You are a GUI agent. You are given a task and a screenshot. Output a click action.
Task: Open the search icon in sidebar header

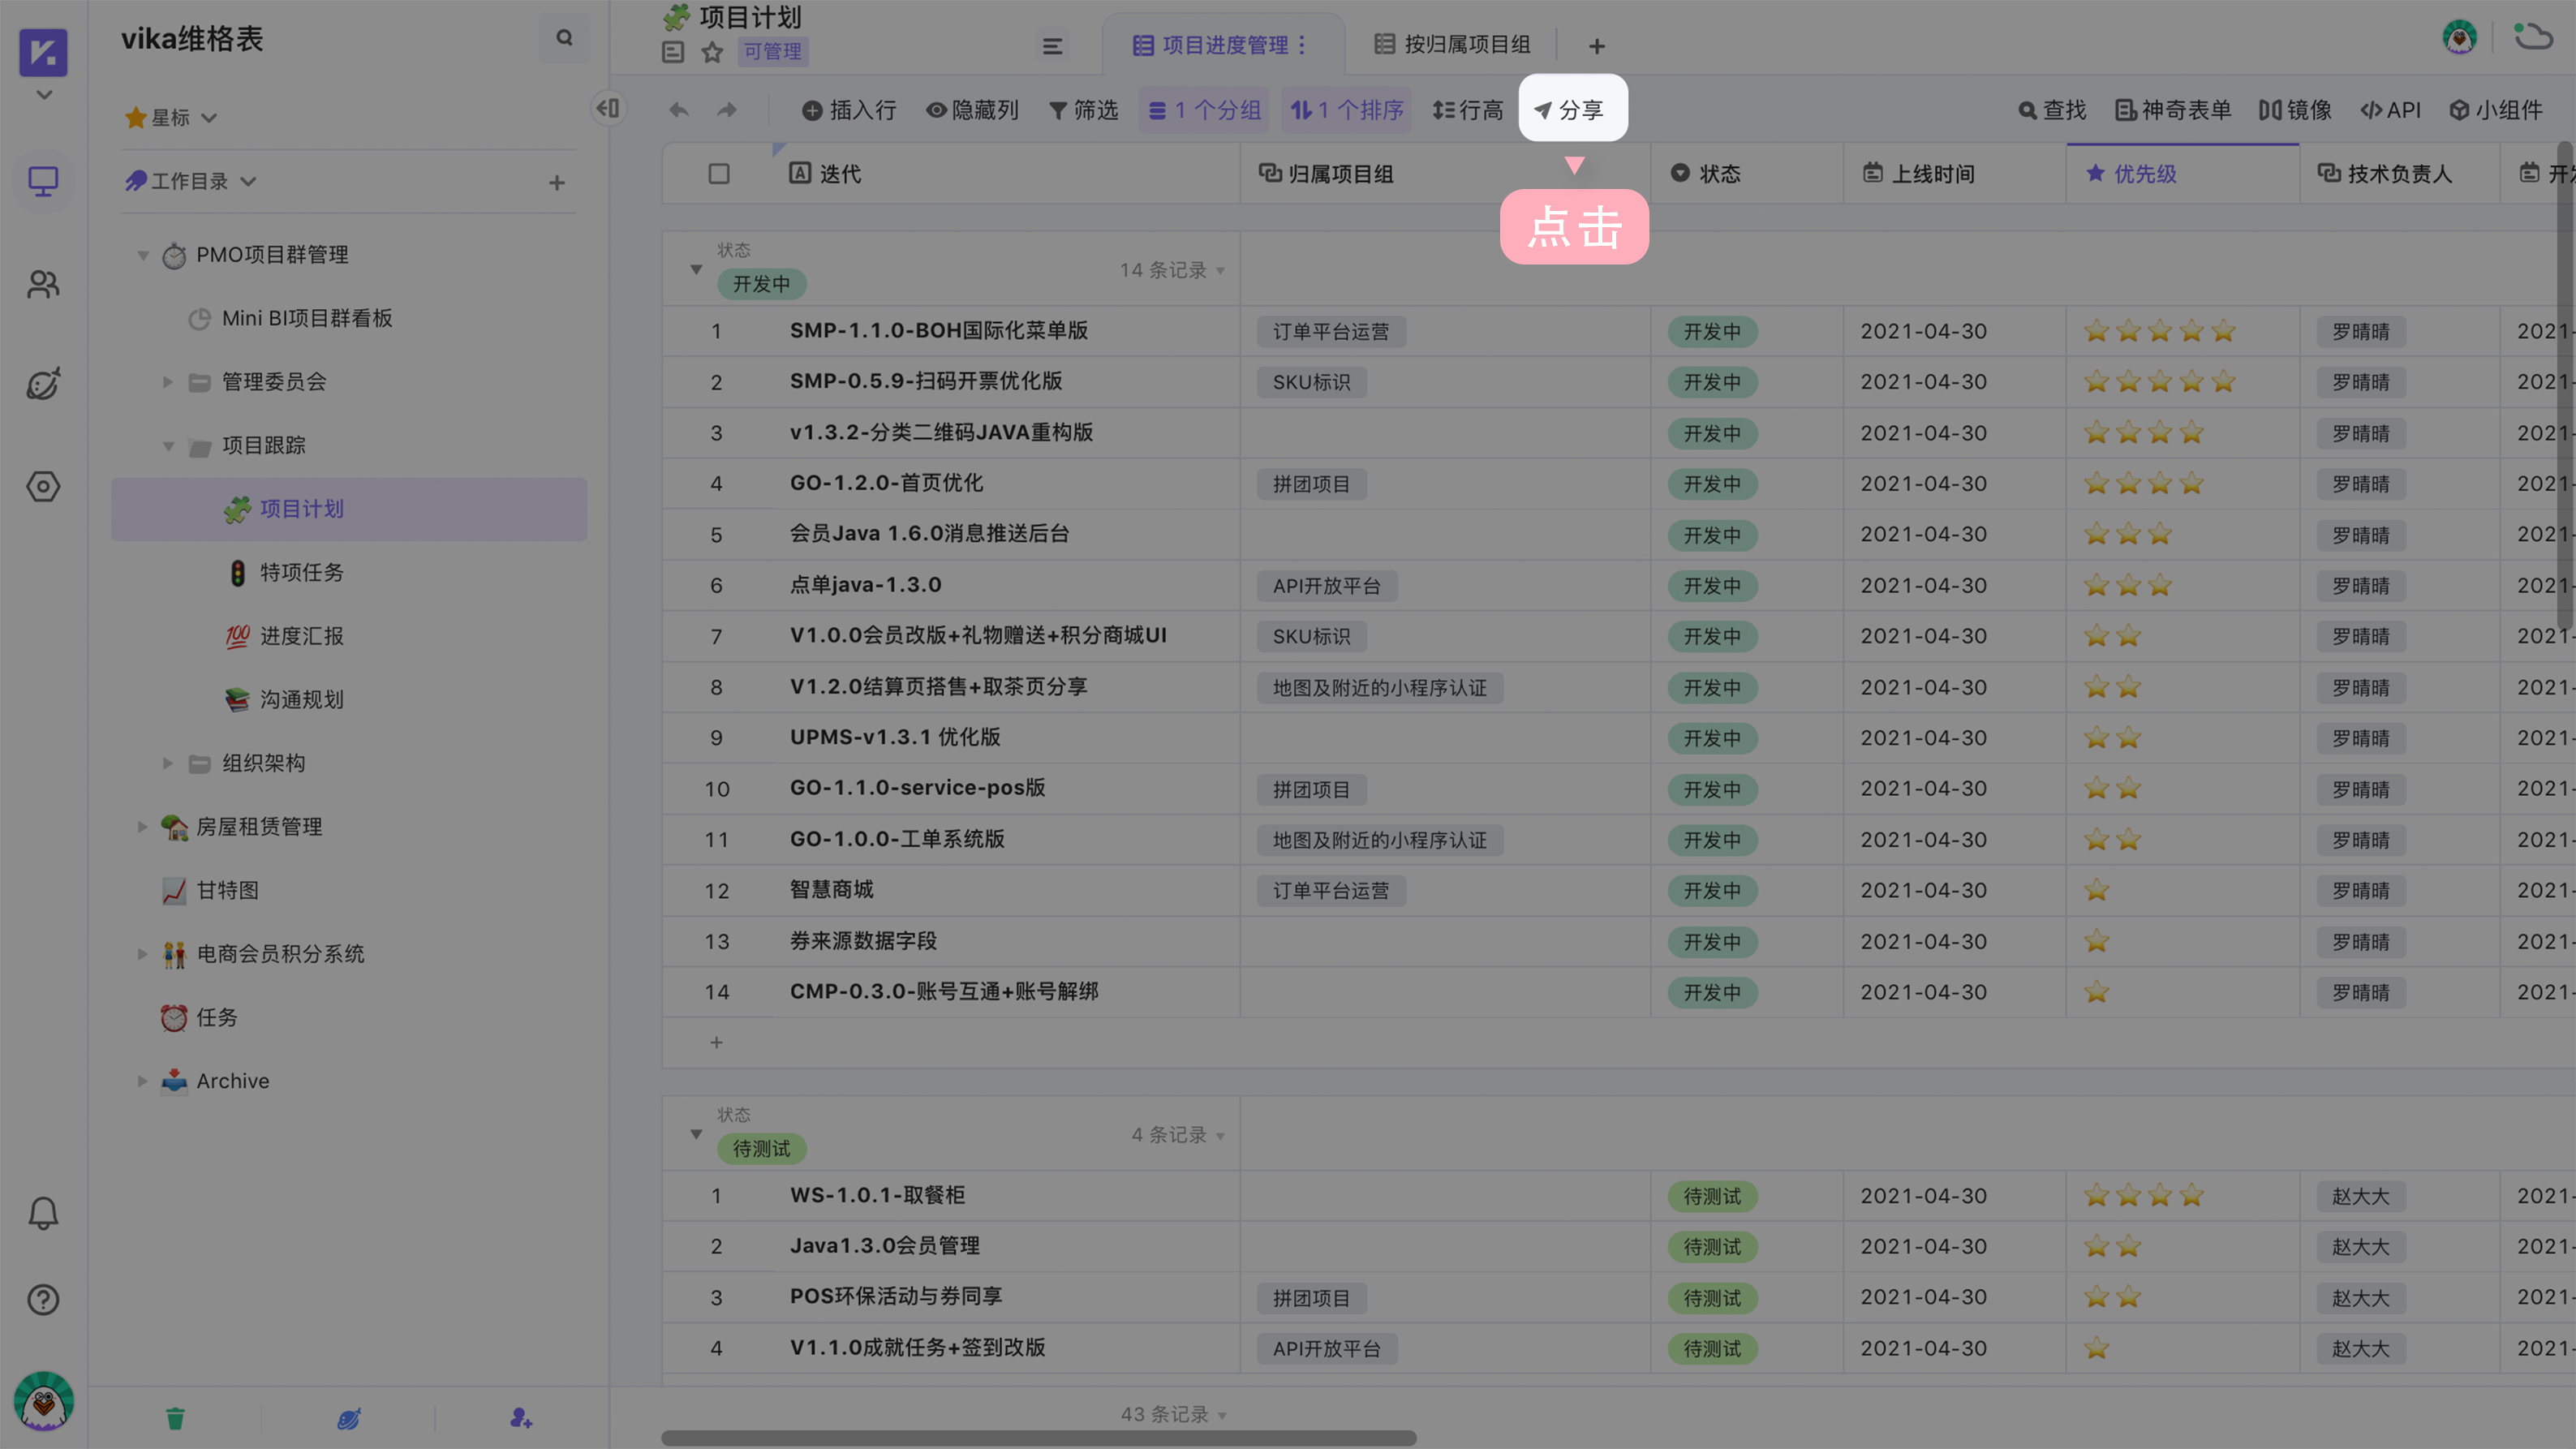point(564,38)
